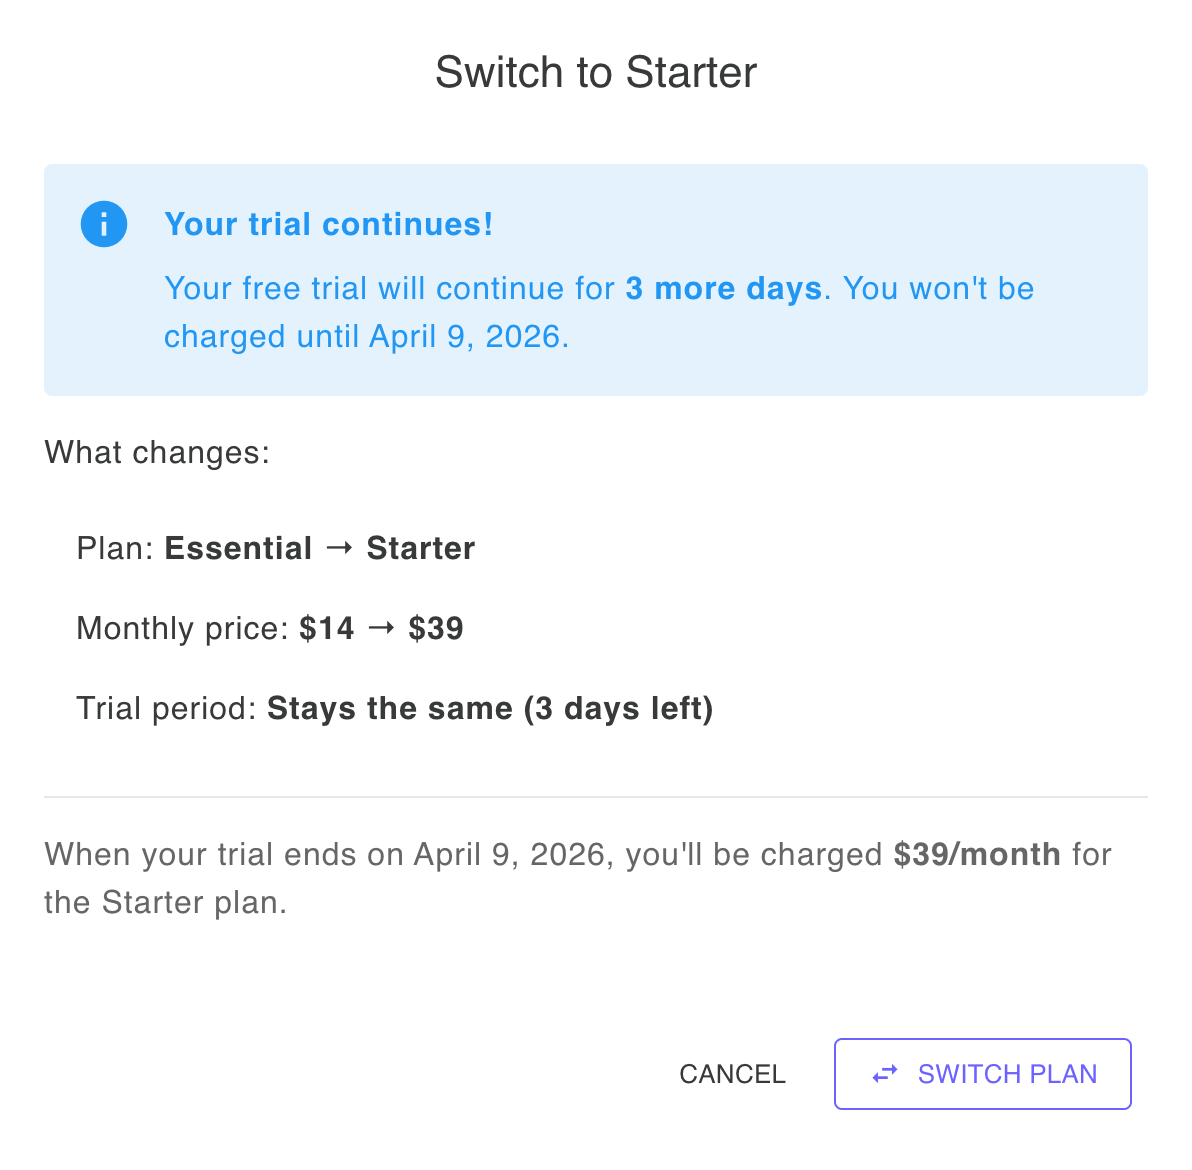Click the $14 monthly price
This screenshot has height=1170, width=1192.
(x=327, y=628)
